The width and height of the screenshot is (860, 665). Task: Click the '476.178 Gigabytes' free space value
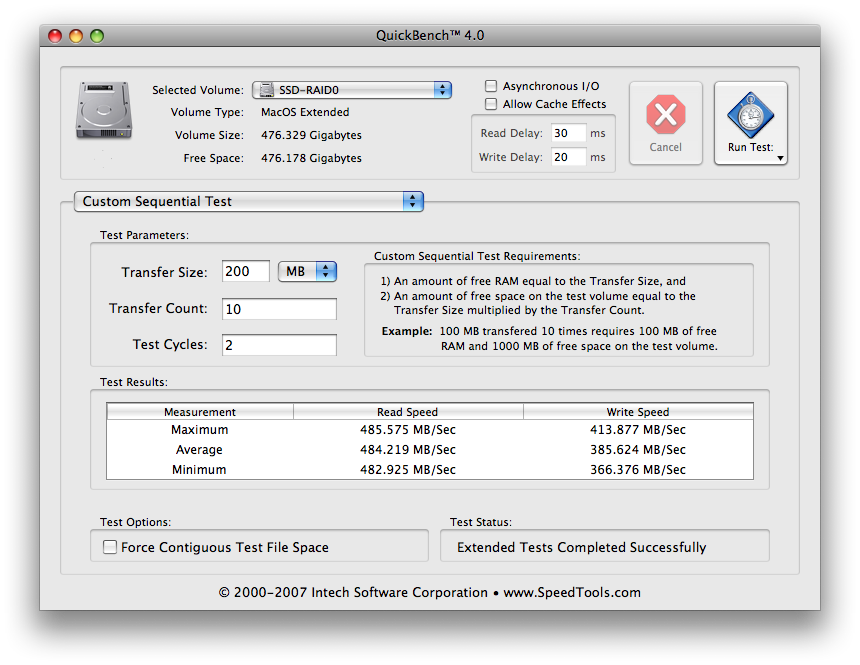pos(311,158)
